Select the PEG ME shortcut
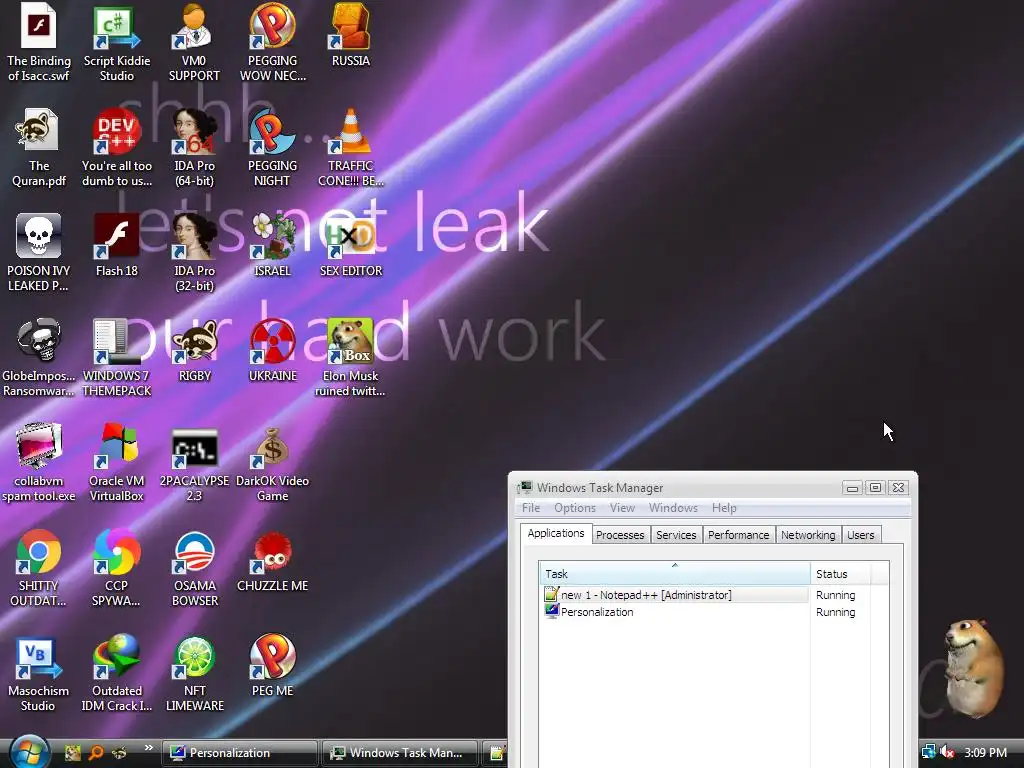Screen dimensions: 1024x768 272,666
